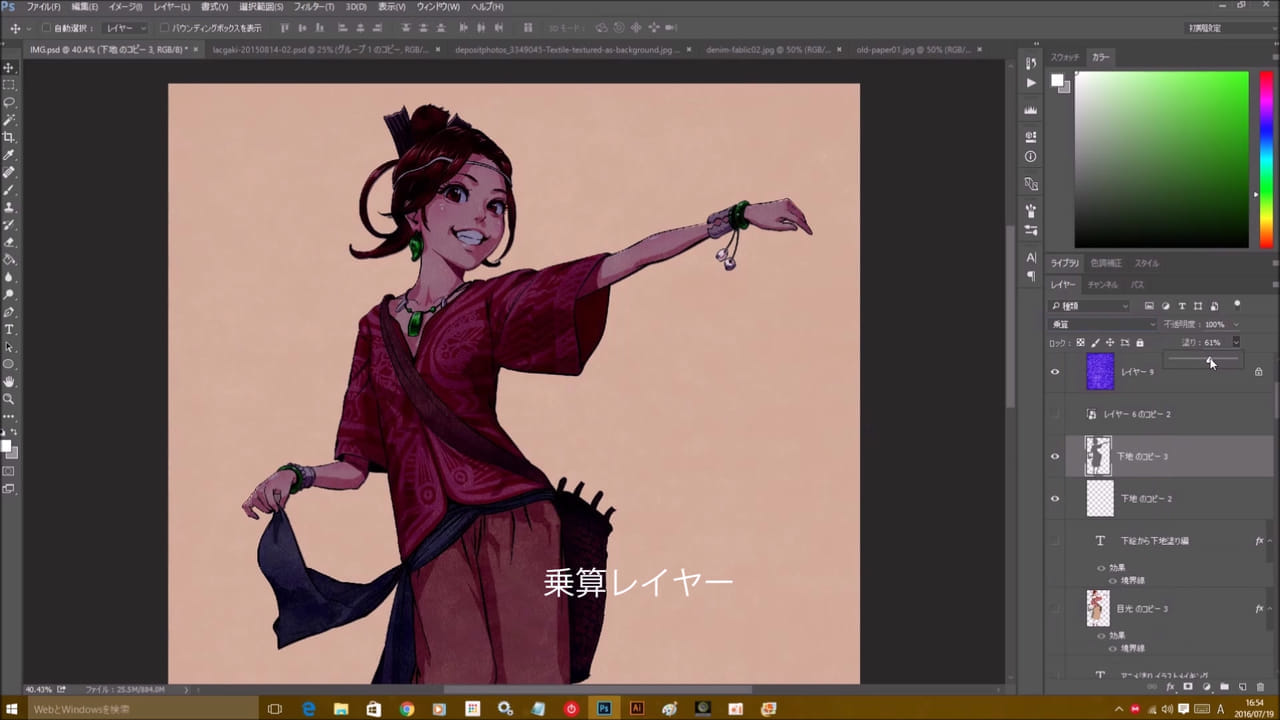The image size is (1280, 720).
Task: Click the add layer style fx icon
Action: coord(1170,687)
